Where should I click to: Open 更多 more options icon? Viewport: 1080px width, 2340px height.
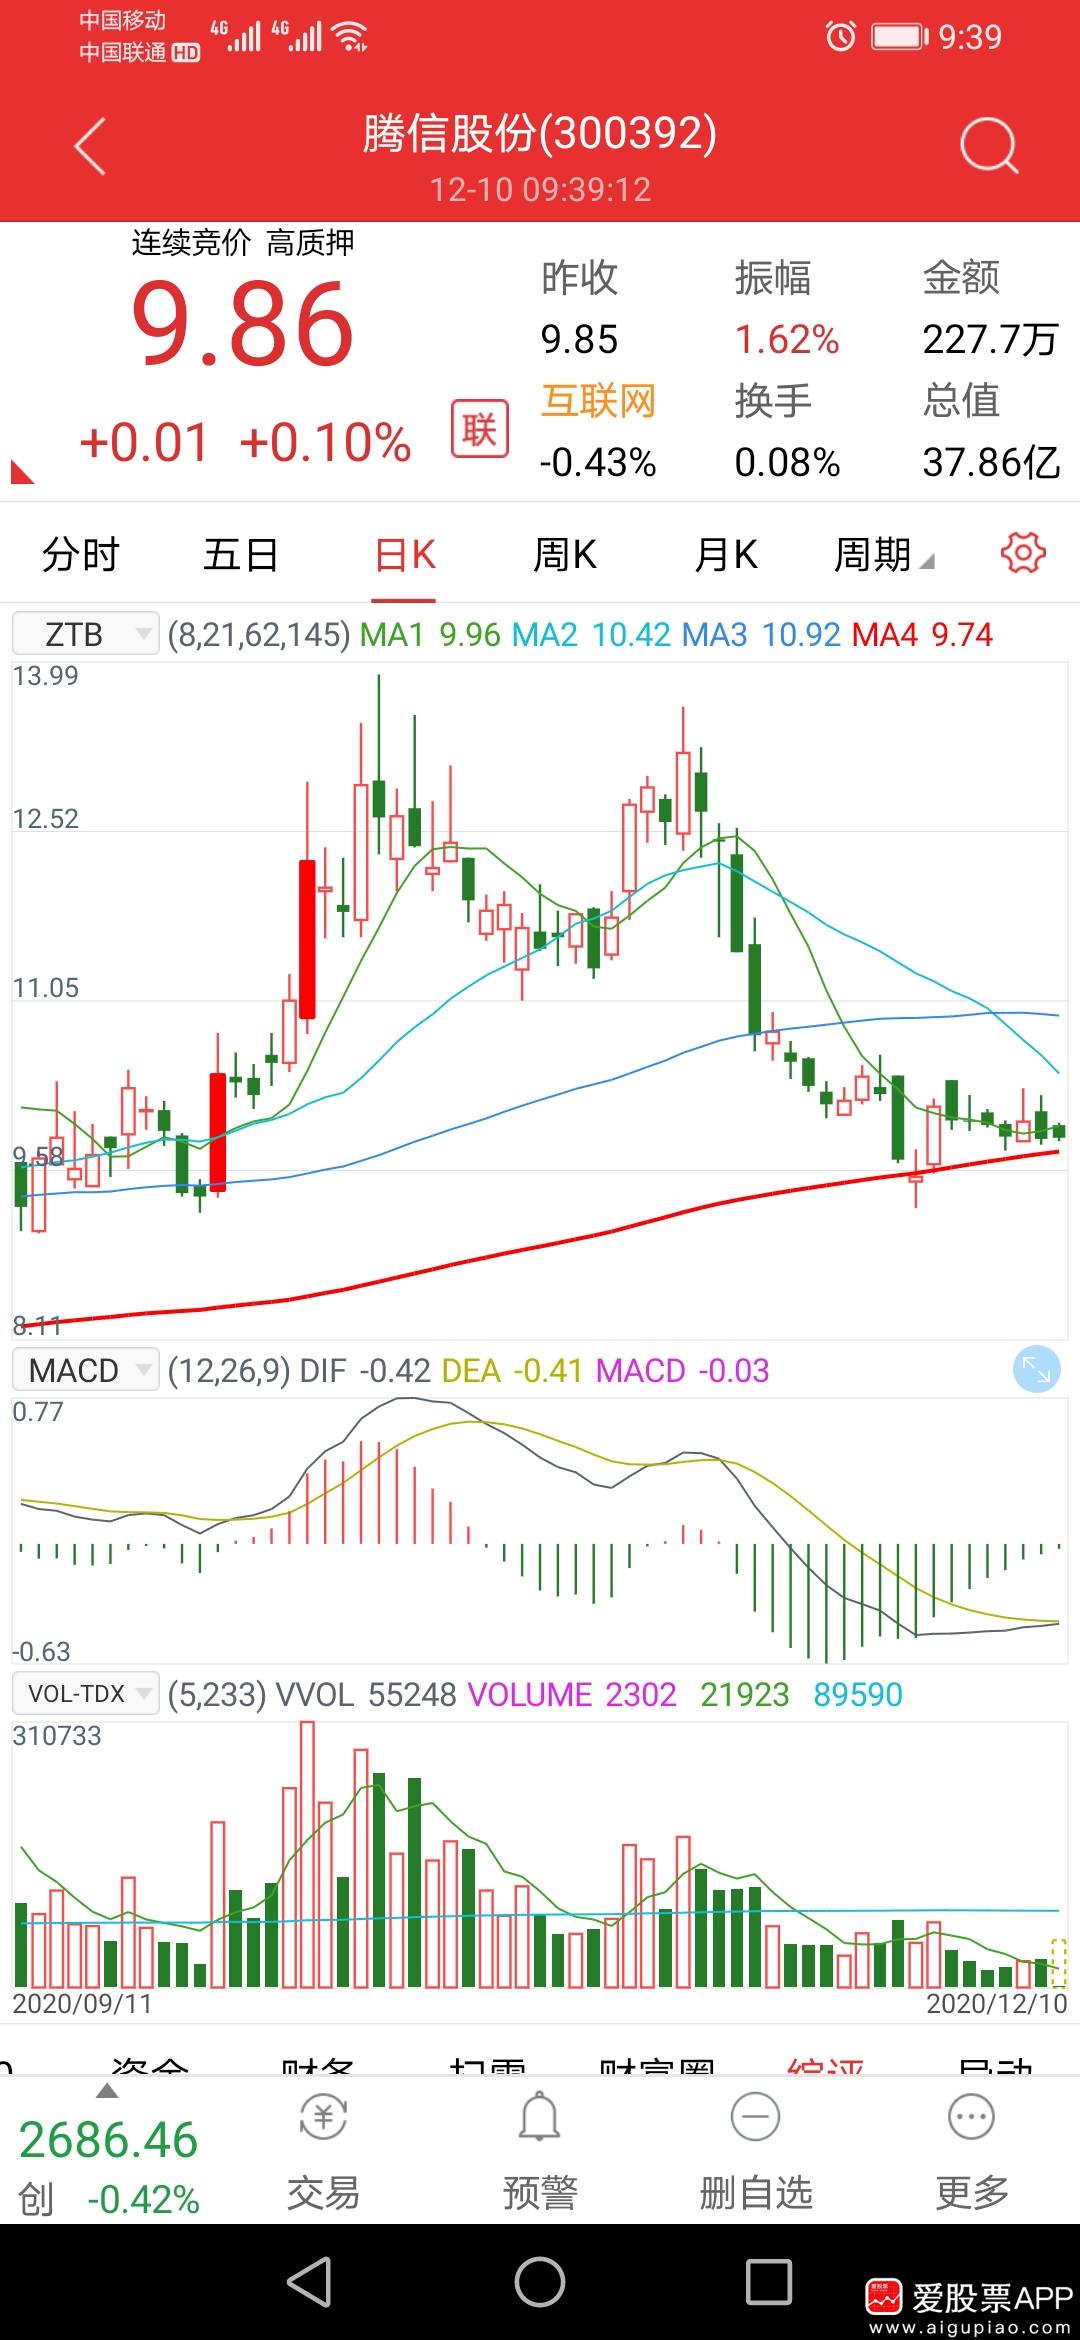(x=971, y=2117)
